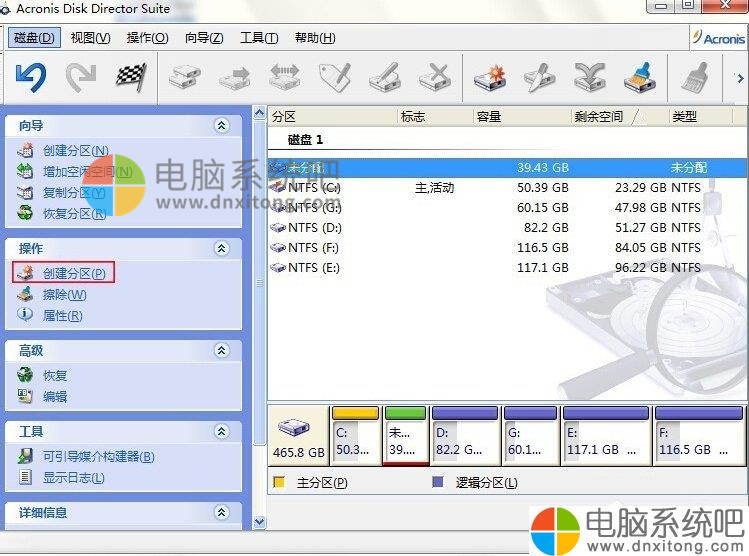
Task: Collapse the 操作 sidebar panel
Action: 222,248
